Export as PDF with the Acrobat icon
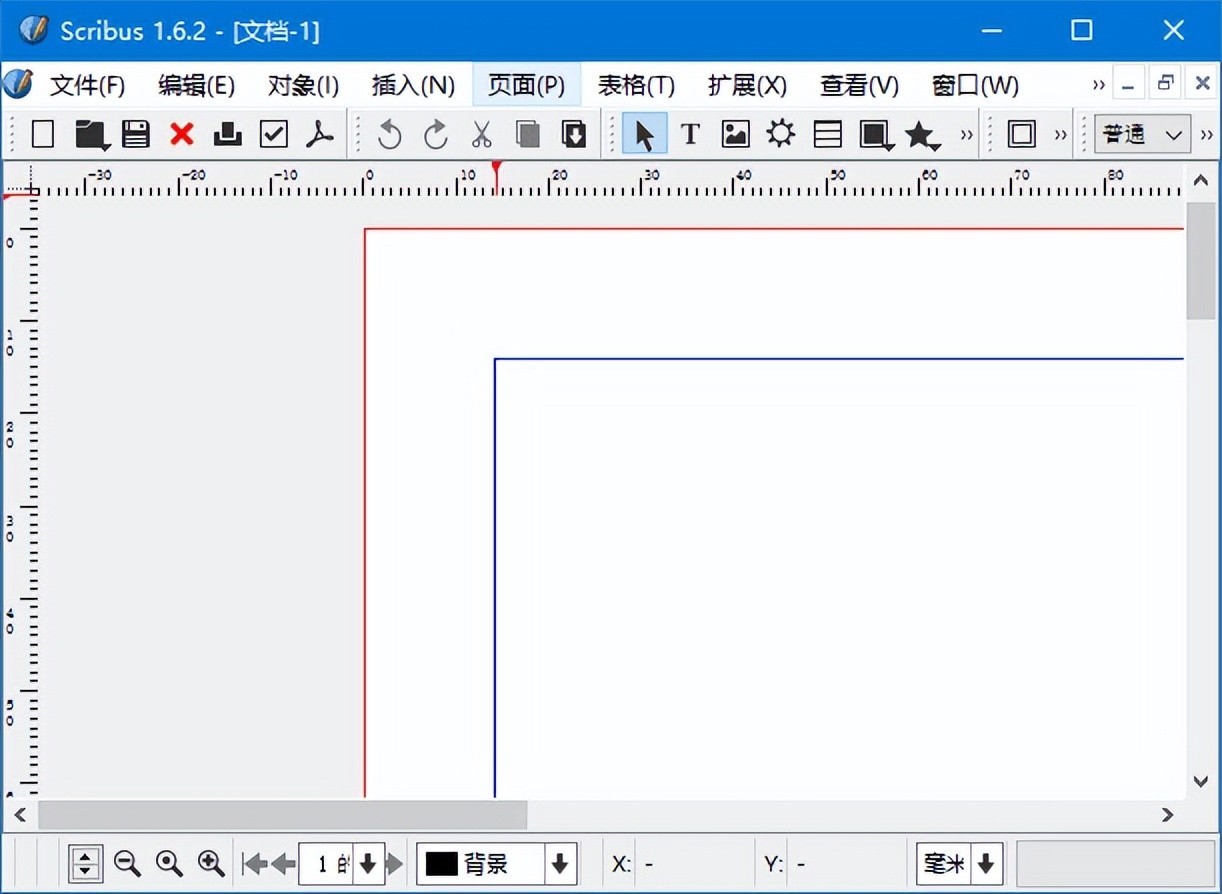1222x894 pixels. click(x=320, y=134)
